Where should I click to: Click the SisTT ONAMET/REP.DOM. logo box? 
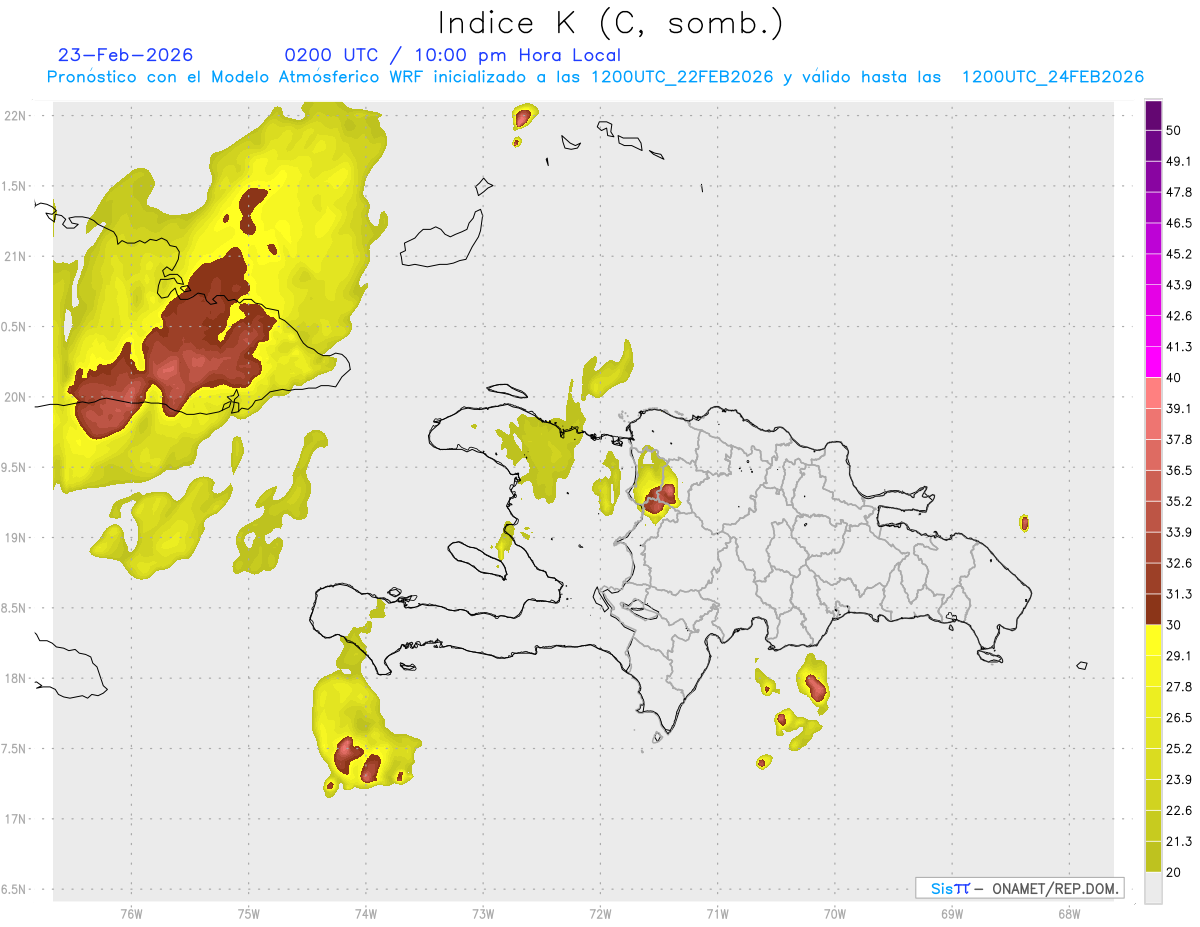point(1019,888)
